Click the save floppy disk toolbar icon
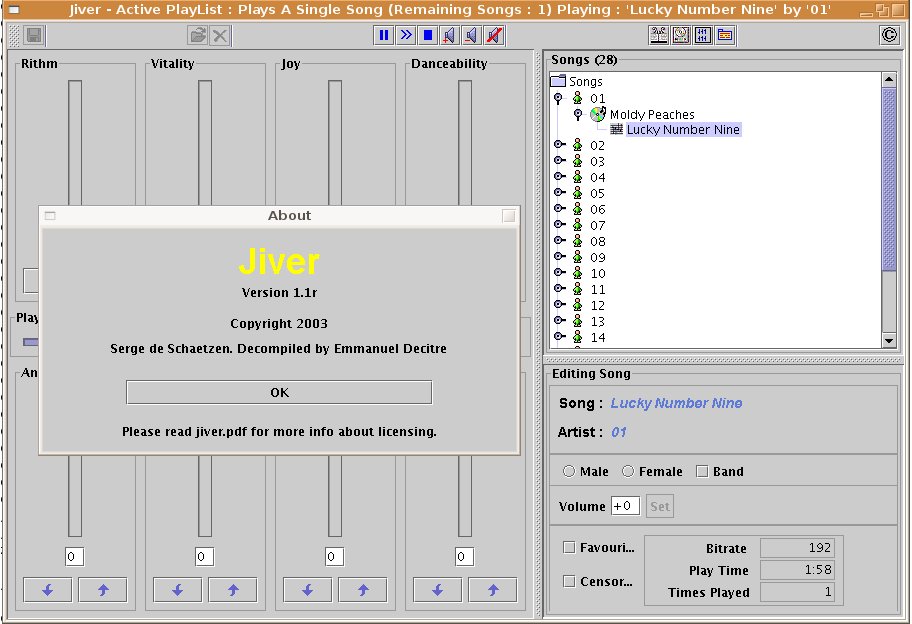 pos(34,36)
